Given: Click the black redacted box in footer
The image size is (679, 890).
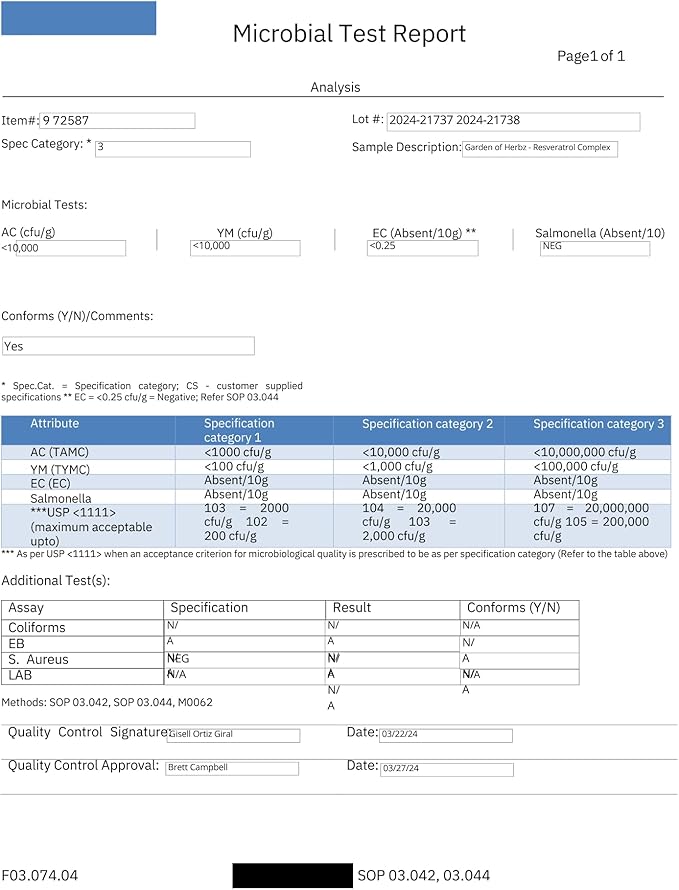Looking at the screenshot, I should [x=292, y=875].
